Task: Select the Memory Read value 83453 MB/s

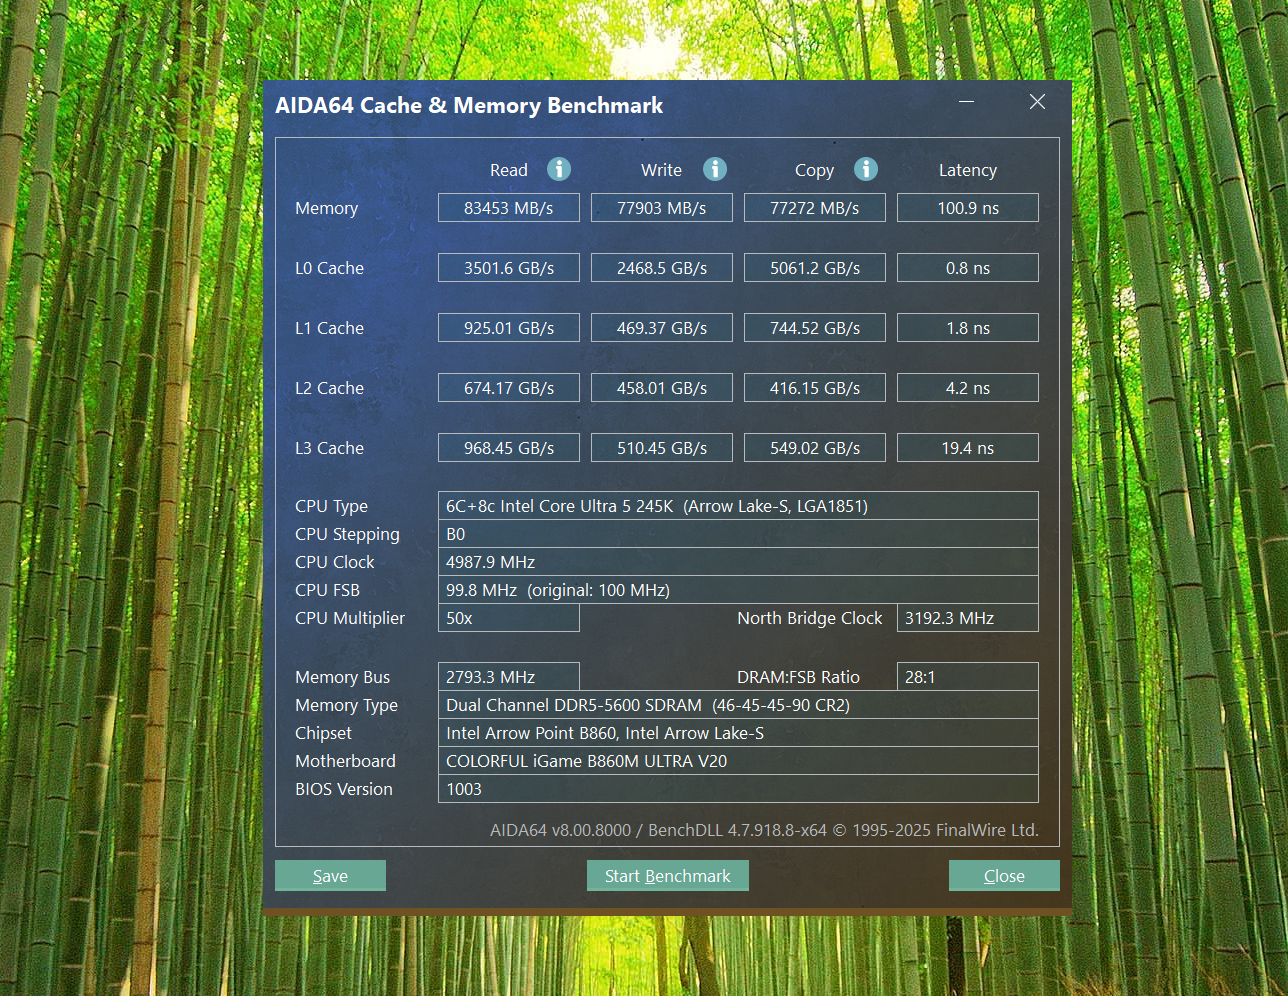Action: [509, 208]
